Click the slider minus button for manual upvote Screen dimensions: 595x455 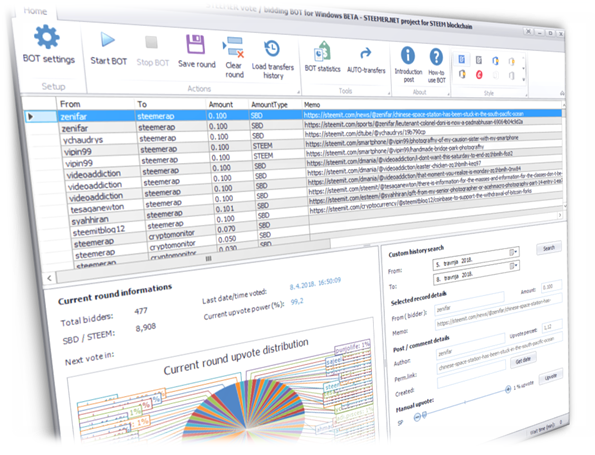coord(417,417)
